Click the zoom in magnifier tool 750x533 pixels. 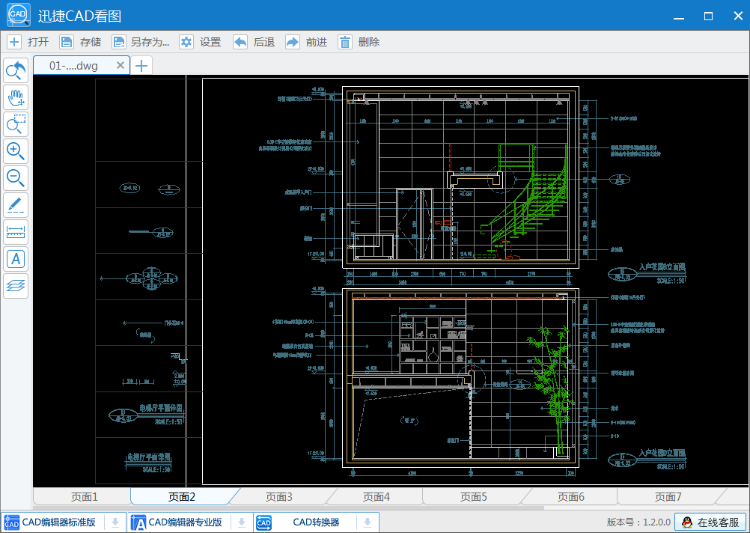(x=16, y=151)
